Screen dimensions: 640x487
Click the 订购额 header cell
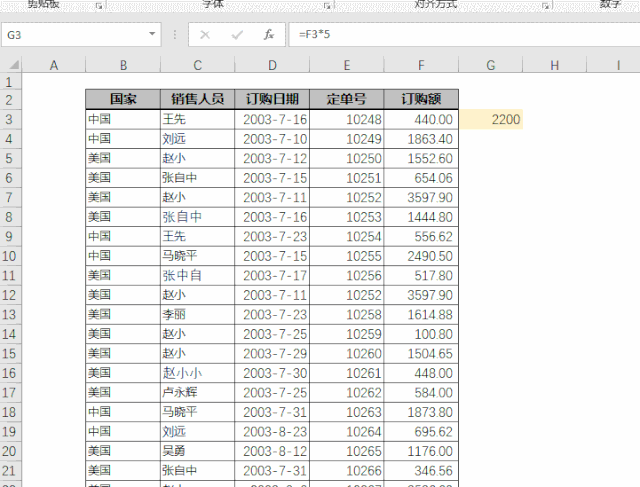(x=421, y=99)
